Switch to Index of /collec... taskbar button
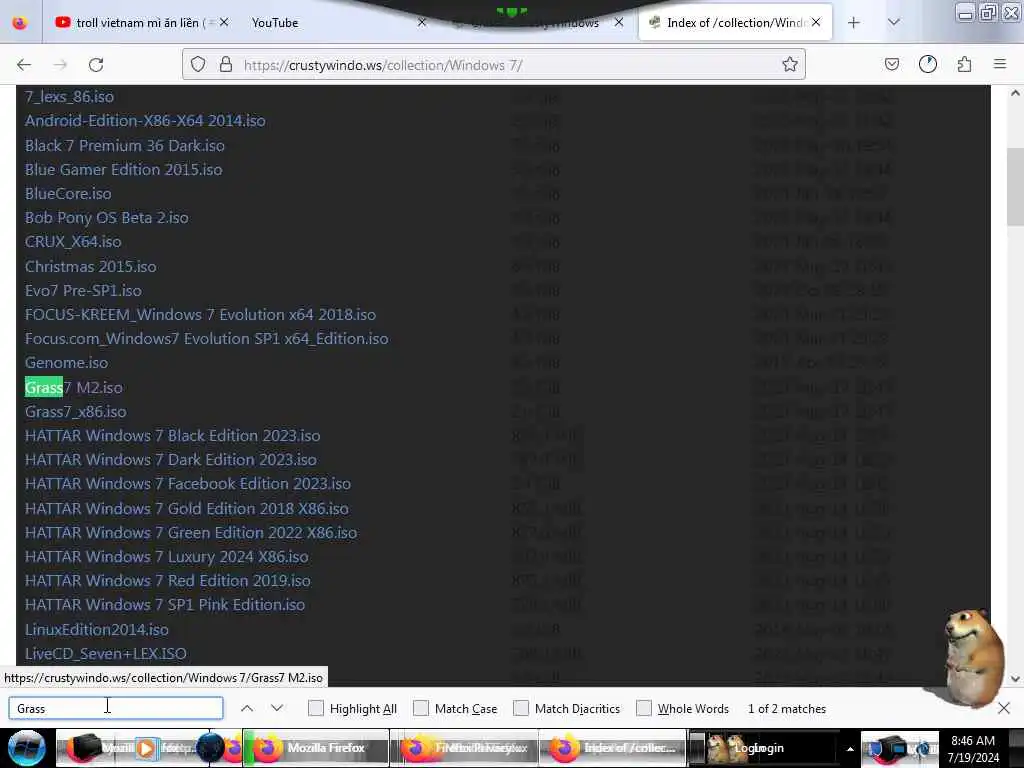 click(x=613, y=748)
